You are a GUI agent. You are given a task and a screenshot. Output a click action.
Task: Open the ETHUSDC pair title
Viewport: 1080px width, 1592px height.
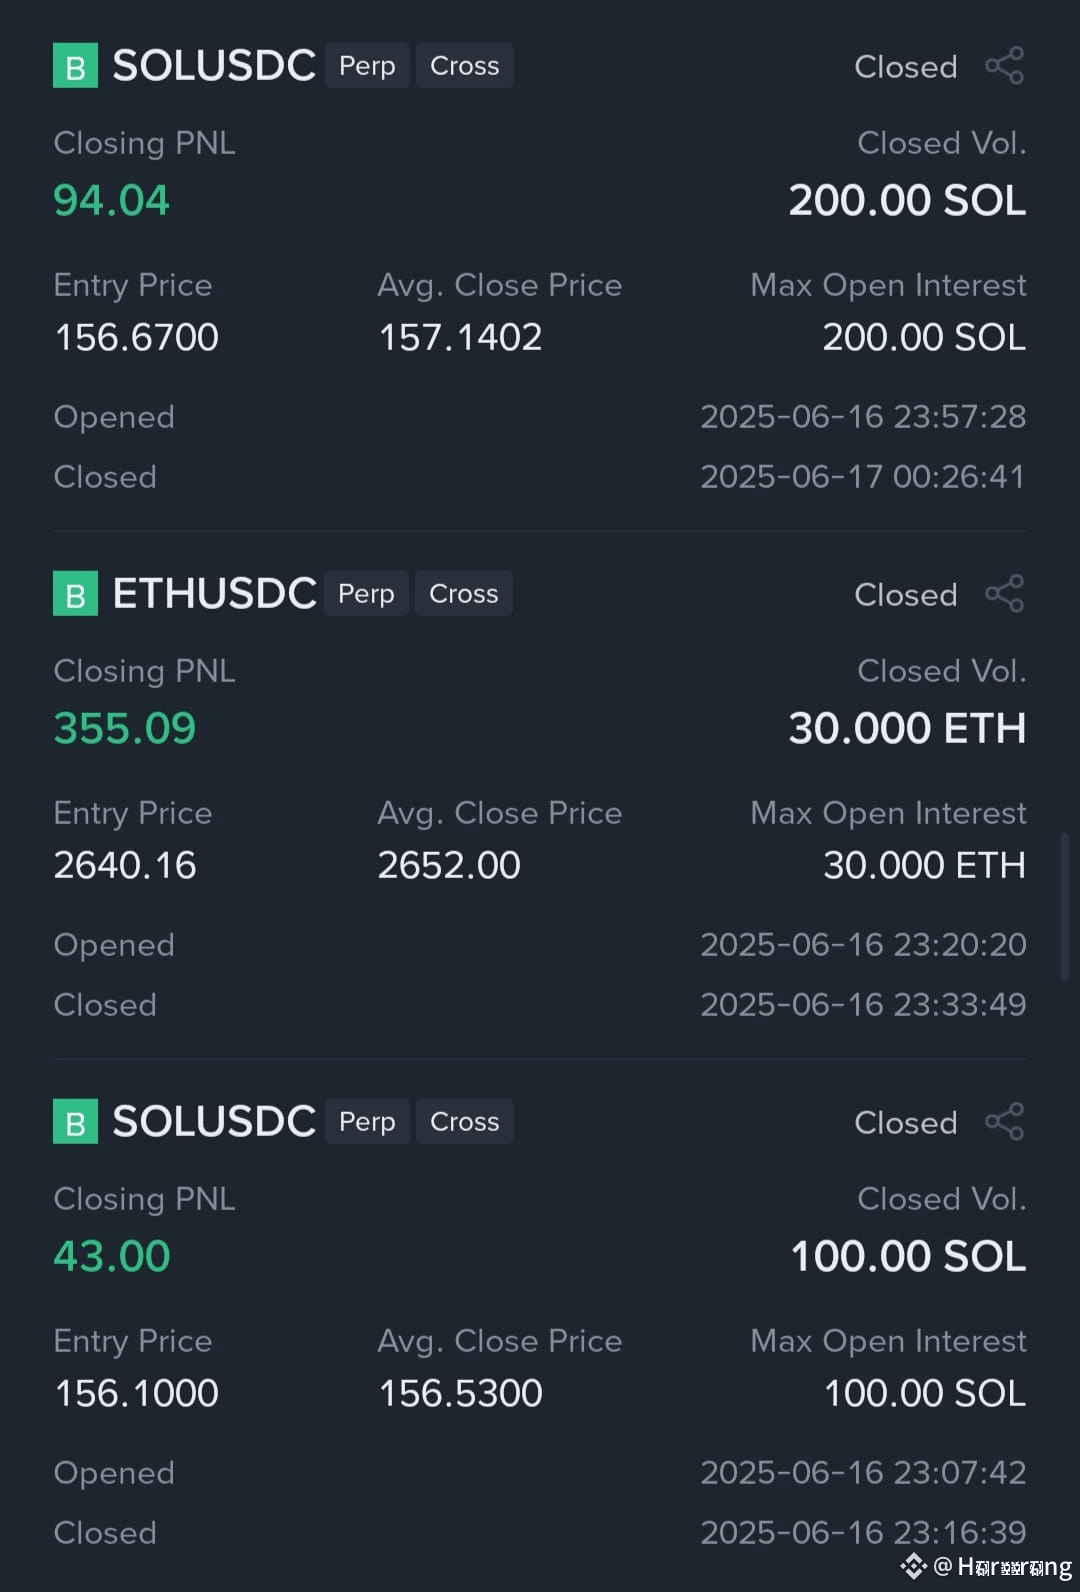(215, 594)
